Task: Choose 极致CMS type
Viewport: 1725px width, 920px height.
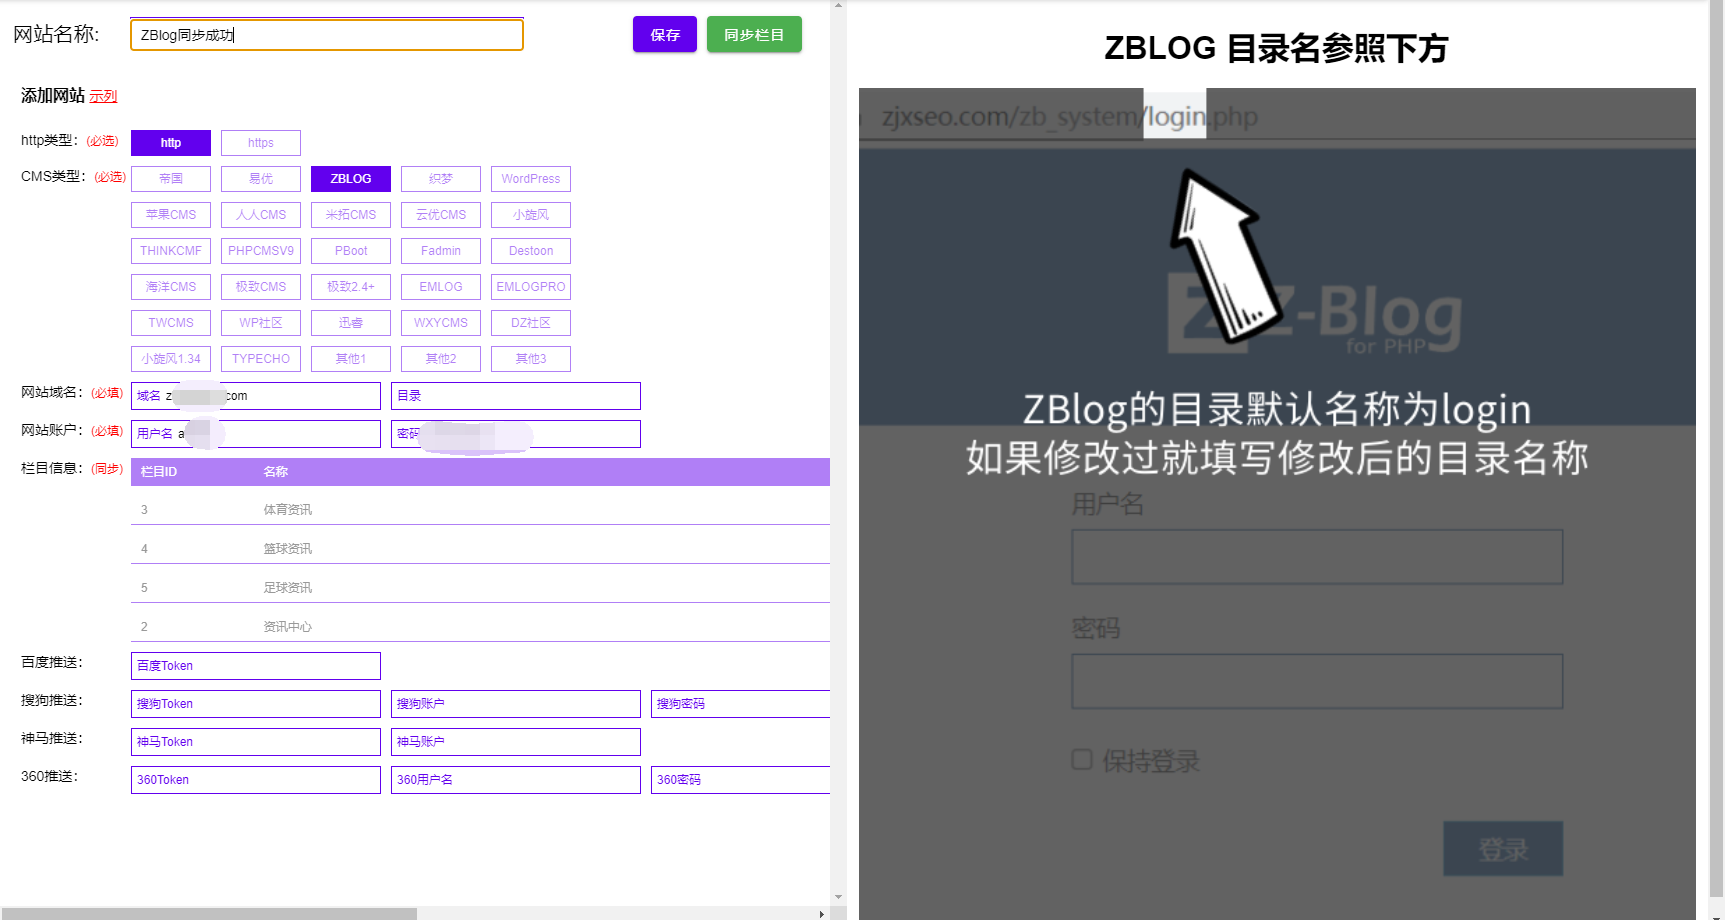Action: 261,287
